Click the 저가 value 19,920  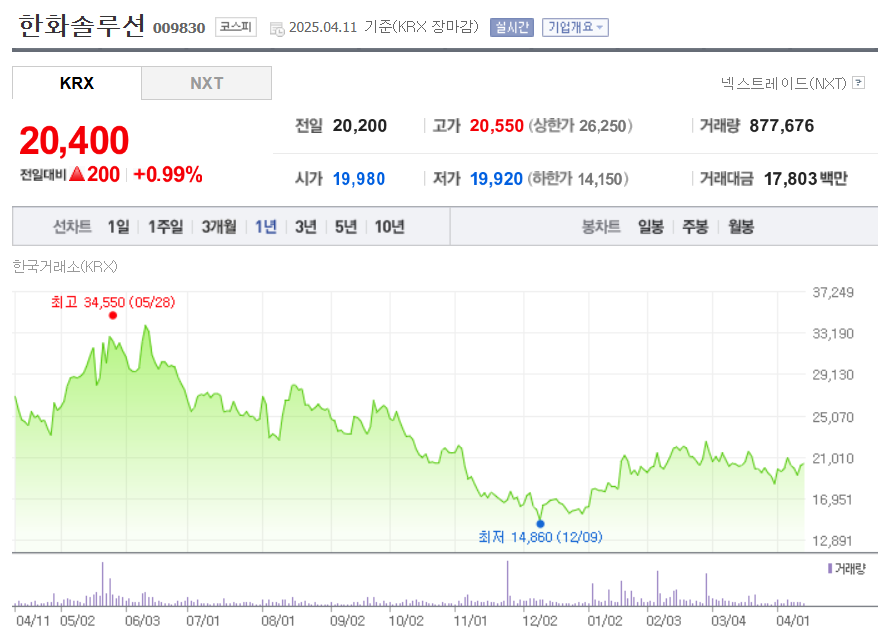[496, 179]
